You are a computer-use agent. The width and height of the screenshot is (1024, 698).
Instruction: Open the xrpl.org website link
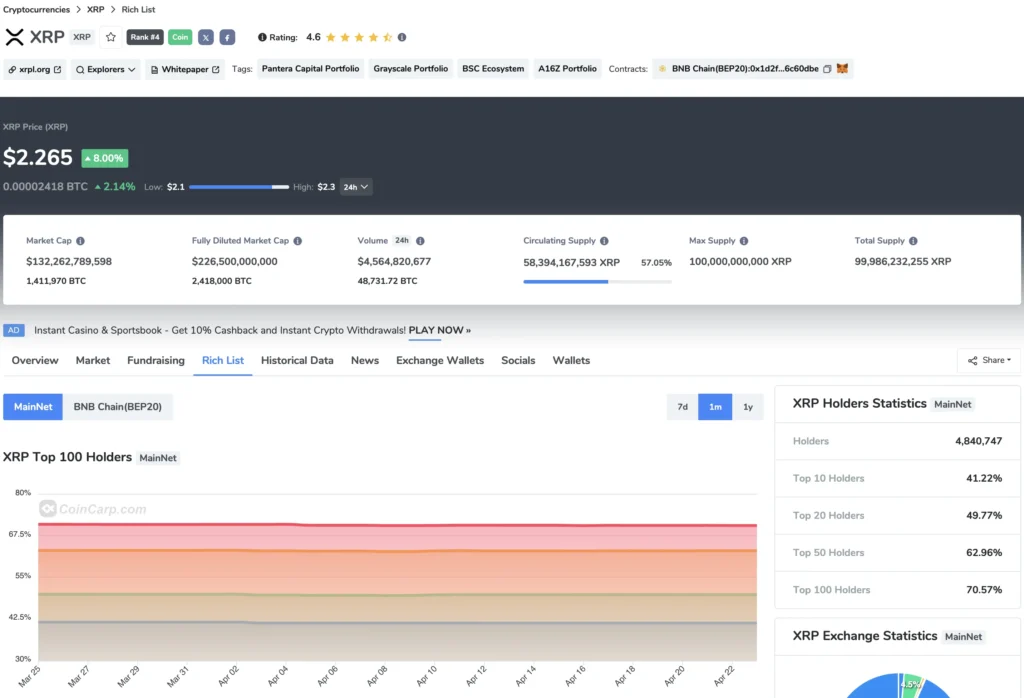35,69
